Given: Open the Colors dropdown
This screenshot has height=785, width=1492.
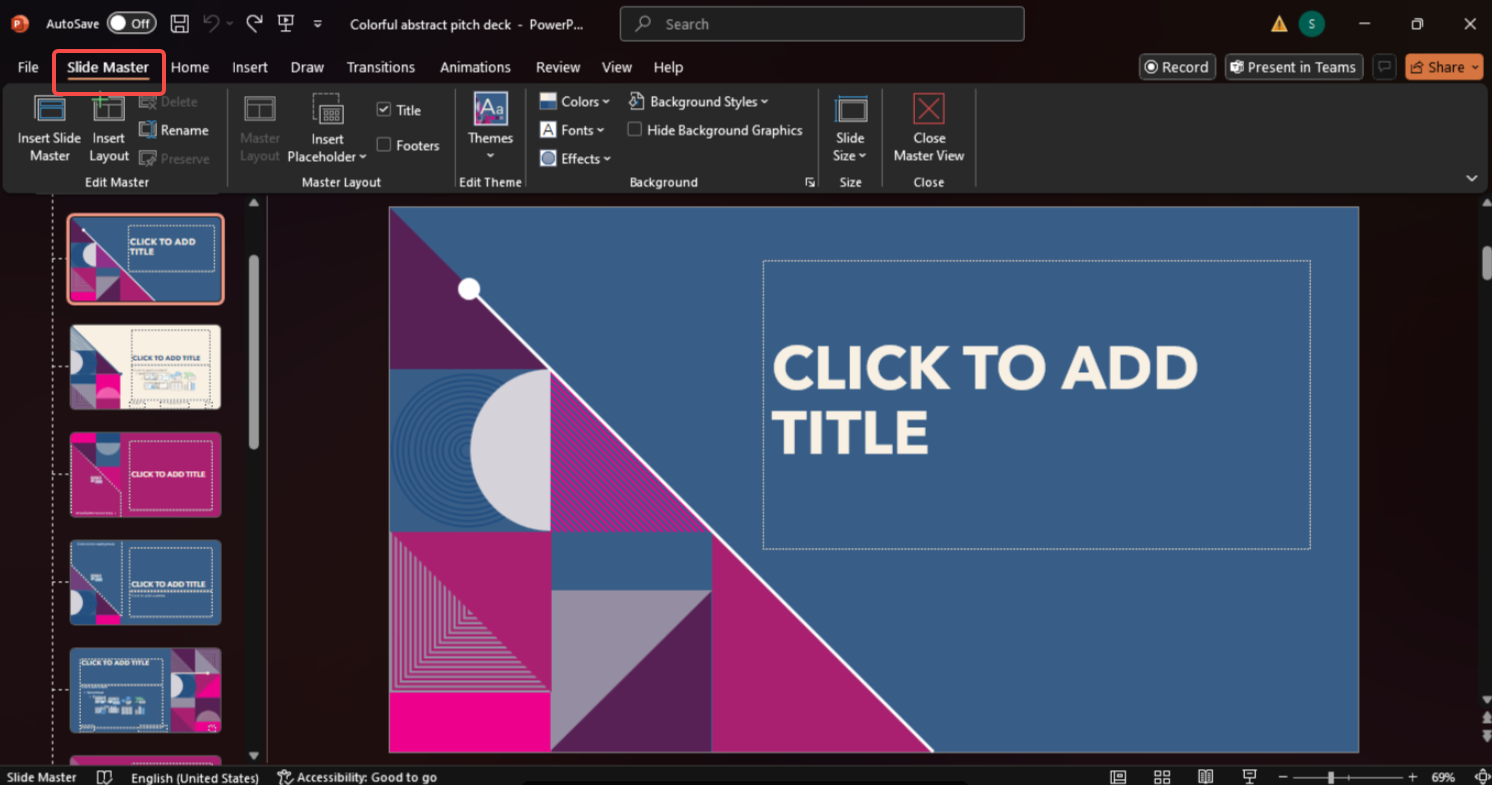Looking at the screenshot, I should [x=575, y=101].
